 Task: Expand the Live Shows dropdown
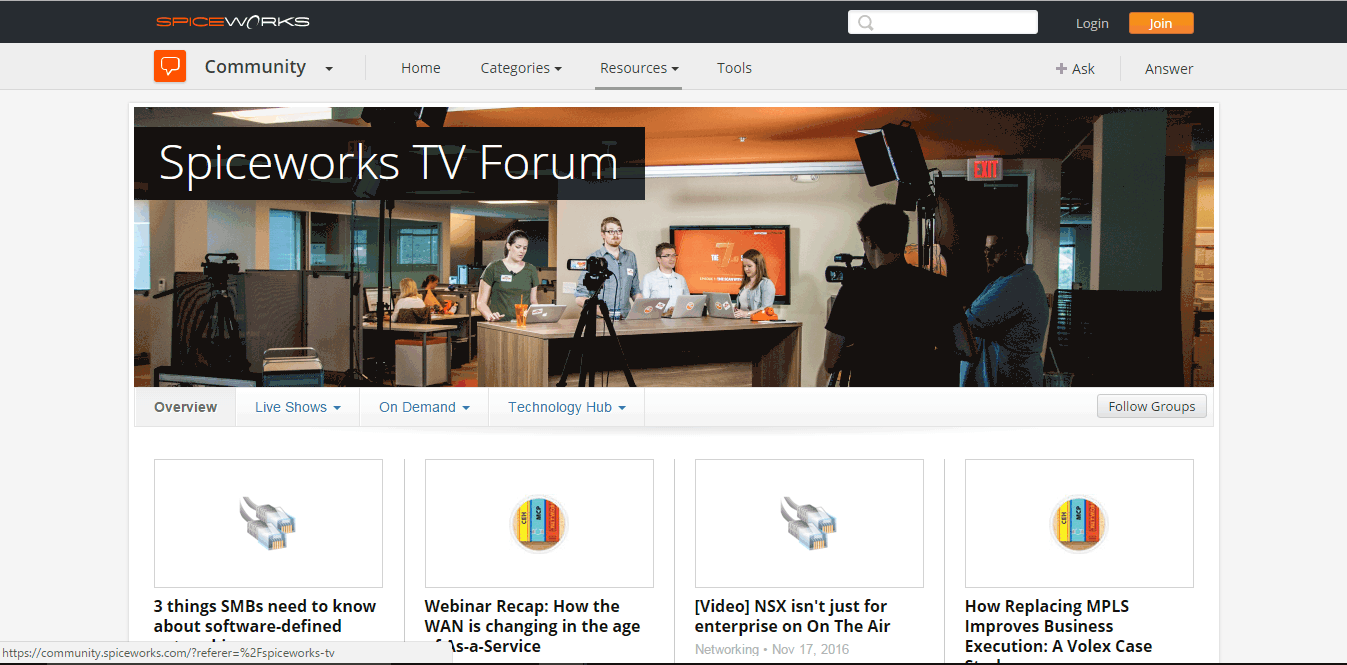298,407
